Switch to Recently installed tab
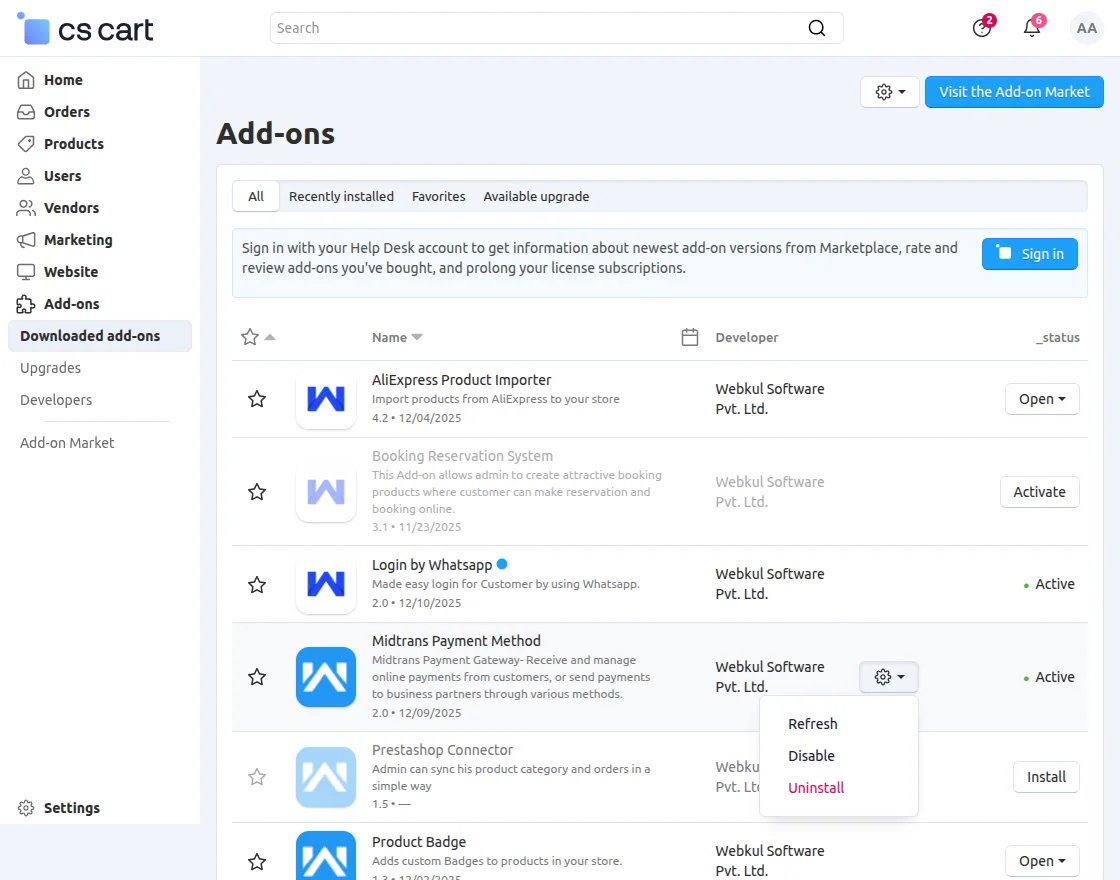1120x880 pixels. (x=341, y=196)
